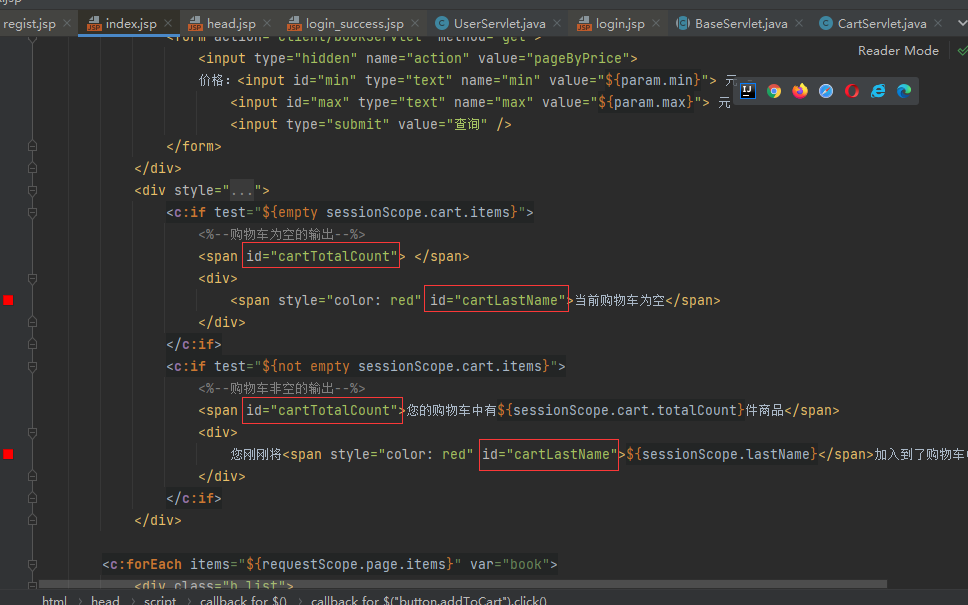Close the index.jsp tab
Screen dimensions: 968x605
point(168,23)
